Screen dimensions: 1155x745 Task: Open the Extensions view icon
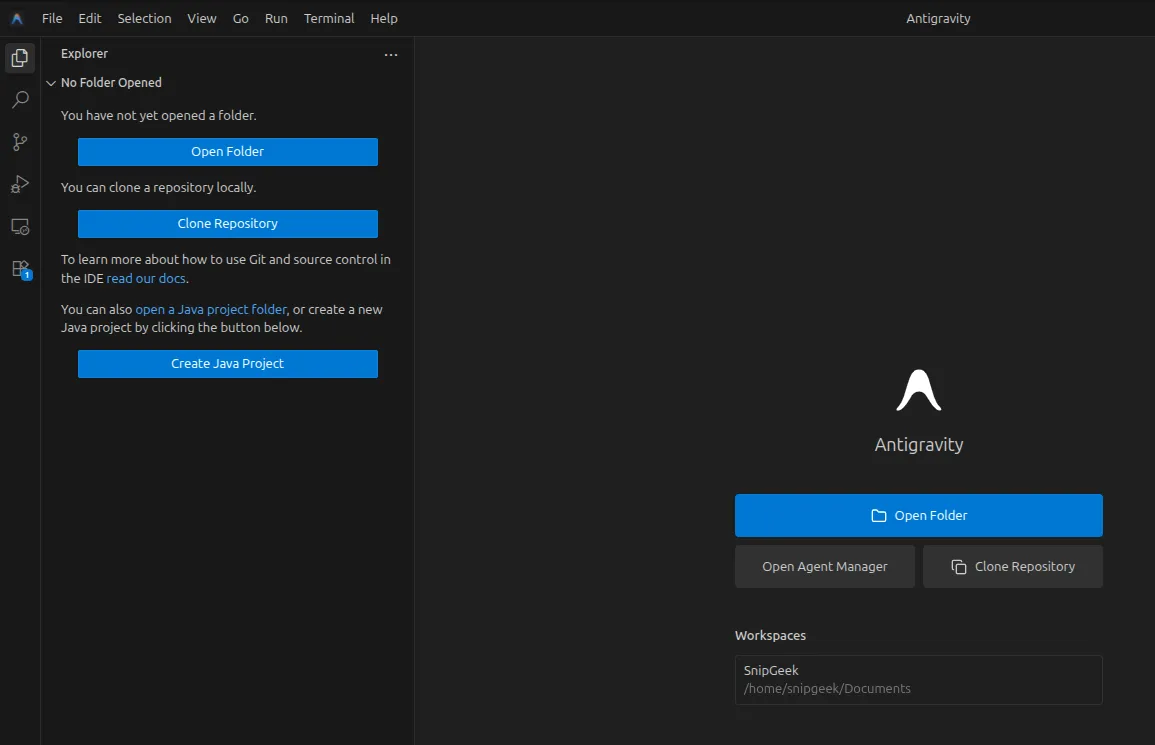tap(20, 269)
